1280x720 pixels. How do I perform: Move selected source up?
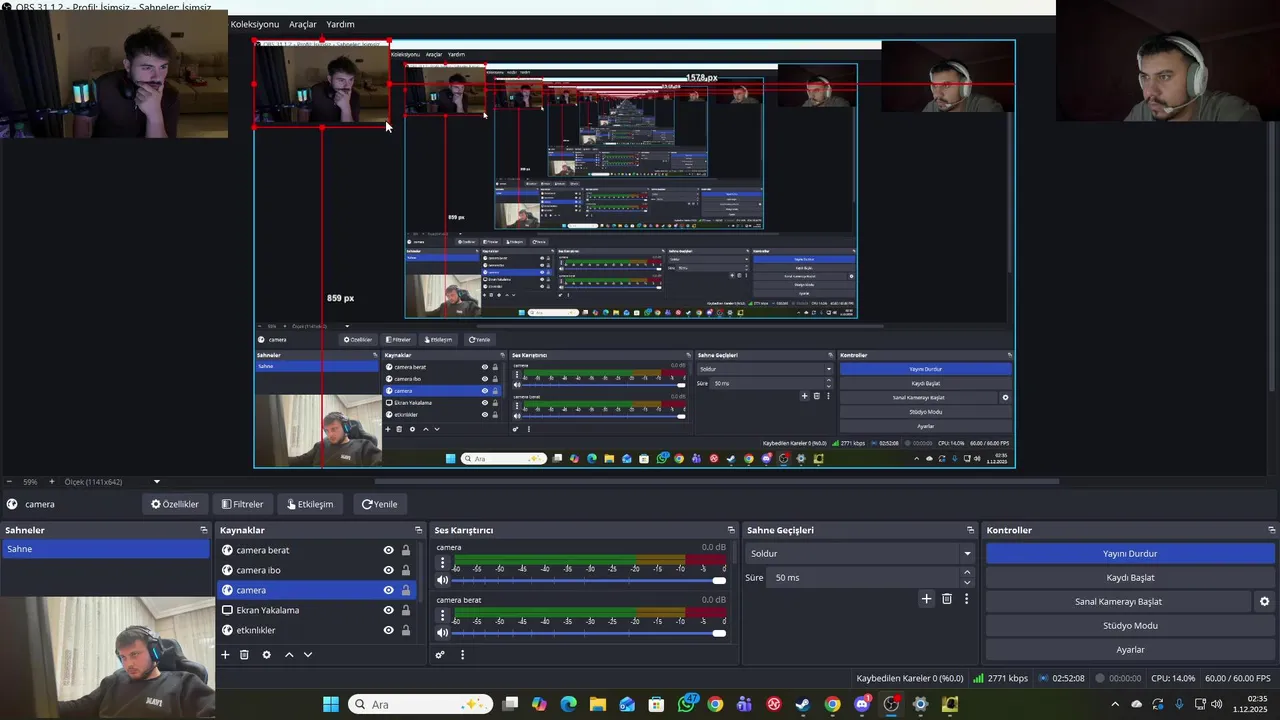coord(289,655)
